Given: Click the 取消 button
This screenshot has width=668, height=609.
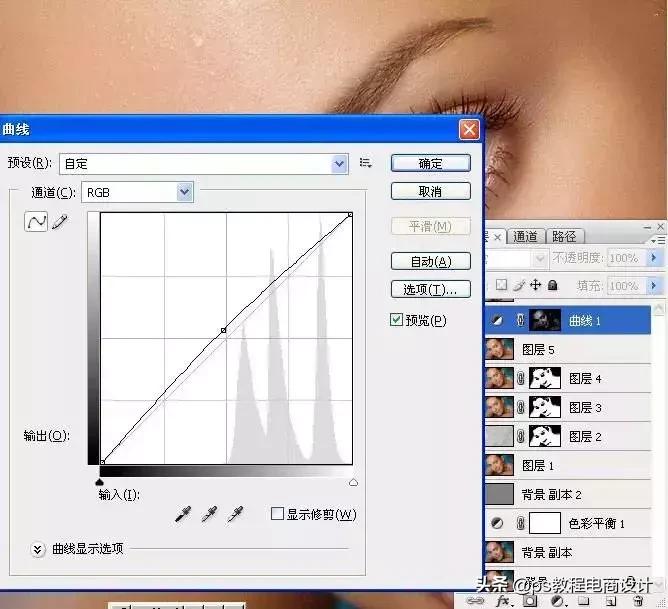Looking at the screenshot, I should tap(431, 191).
